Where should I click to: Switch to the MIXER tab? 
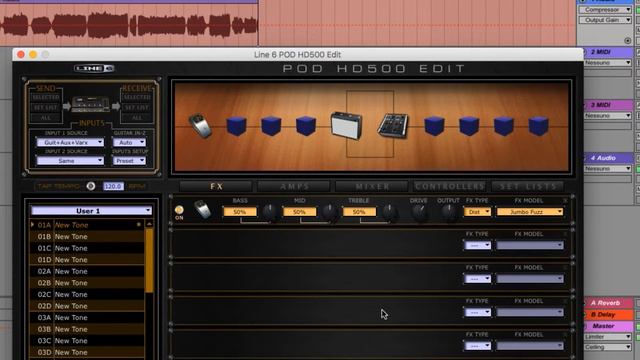point(372,187)
